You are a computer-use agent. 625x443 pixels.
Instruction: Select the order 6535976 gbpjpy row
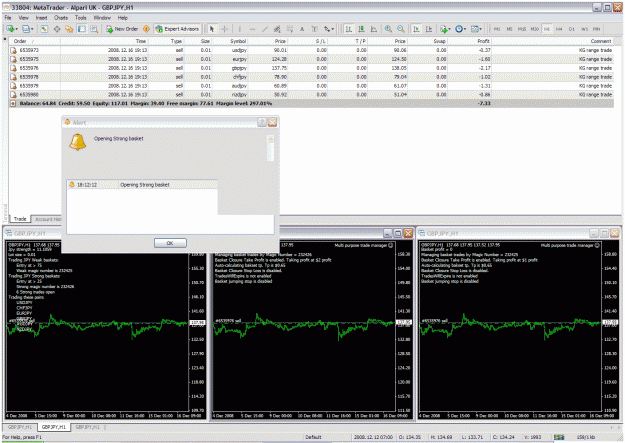311,68
